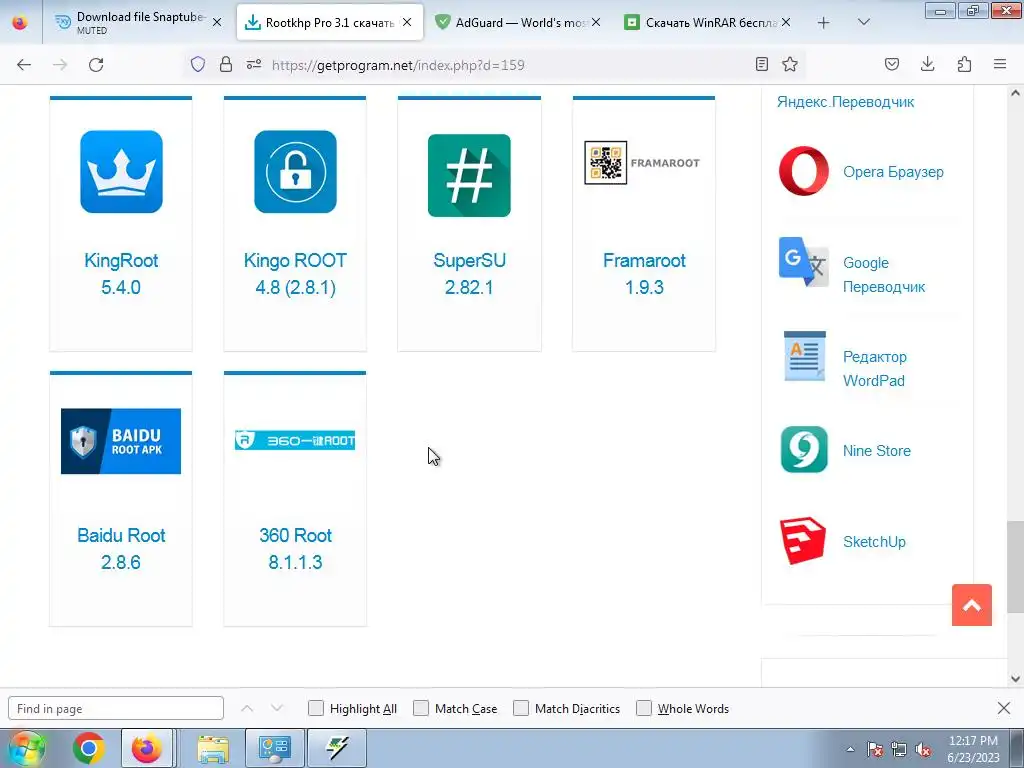Open the Extensions menu
This screenshot has width=1024, height=768.
[x=964, y=64]
